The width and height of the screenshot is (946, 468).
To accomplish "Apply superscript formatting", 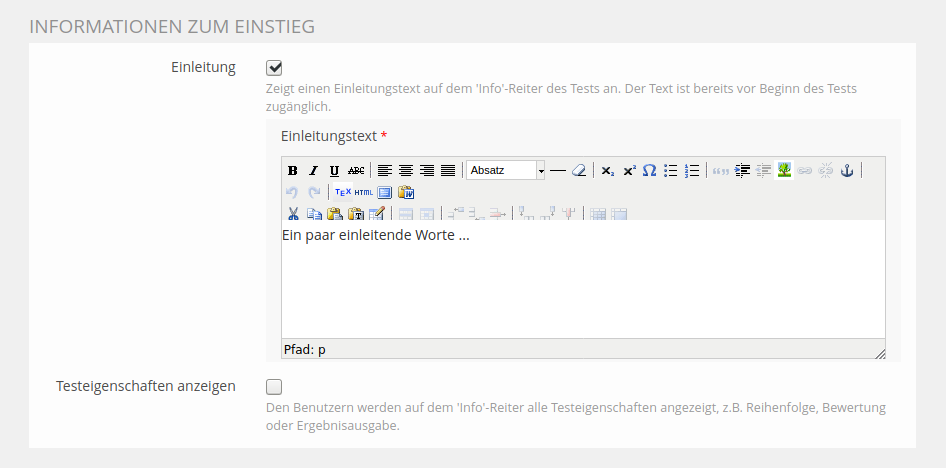I will 629,171.
